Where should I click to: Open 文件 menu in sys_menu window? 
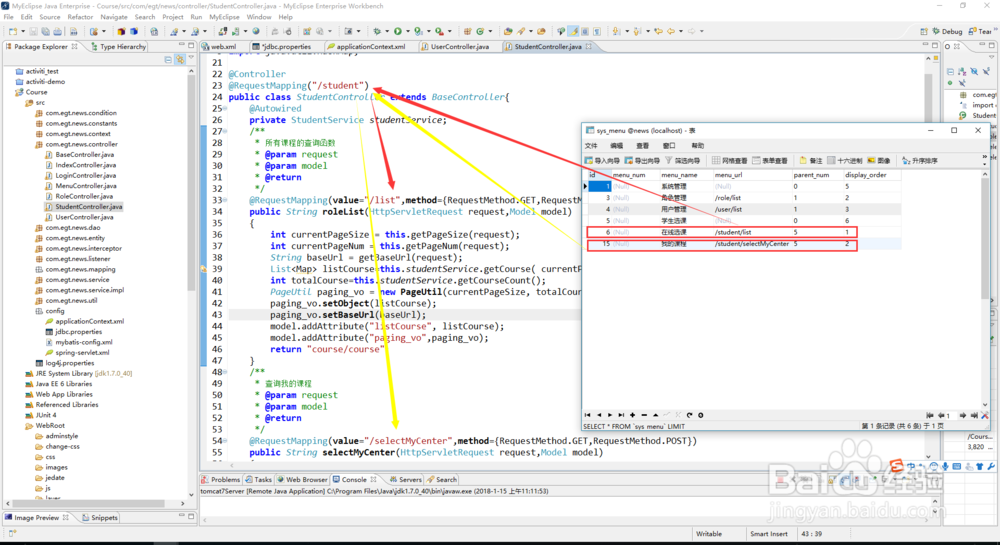coord(591,146)
